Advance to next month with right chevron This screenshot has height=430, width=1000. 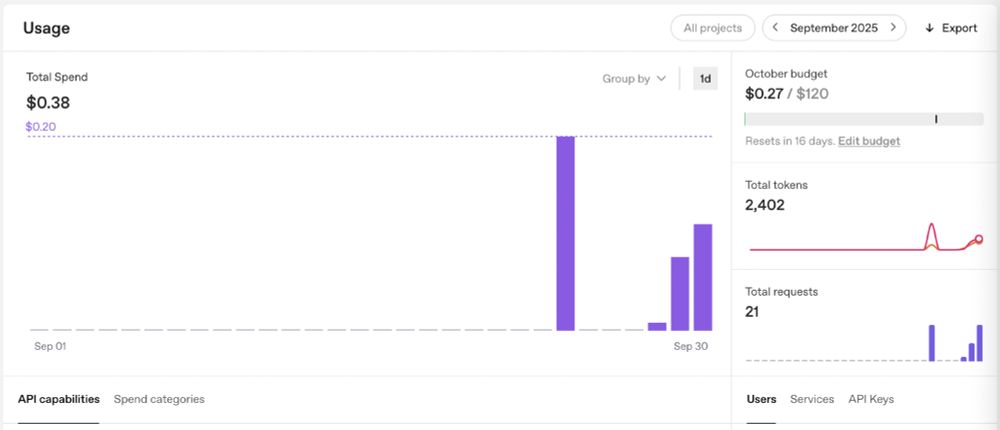pyautogui.click(x=893, y=27)
